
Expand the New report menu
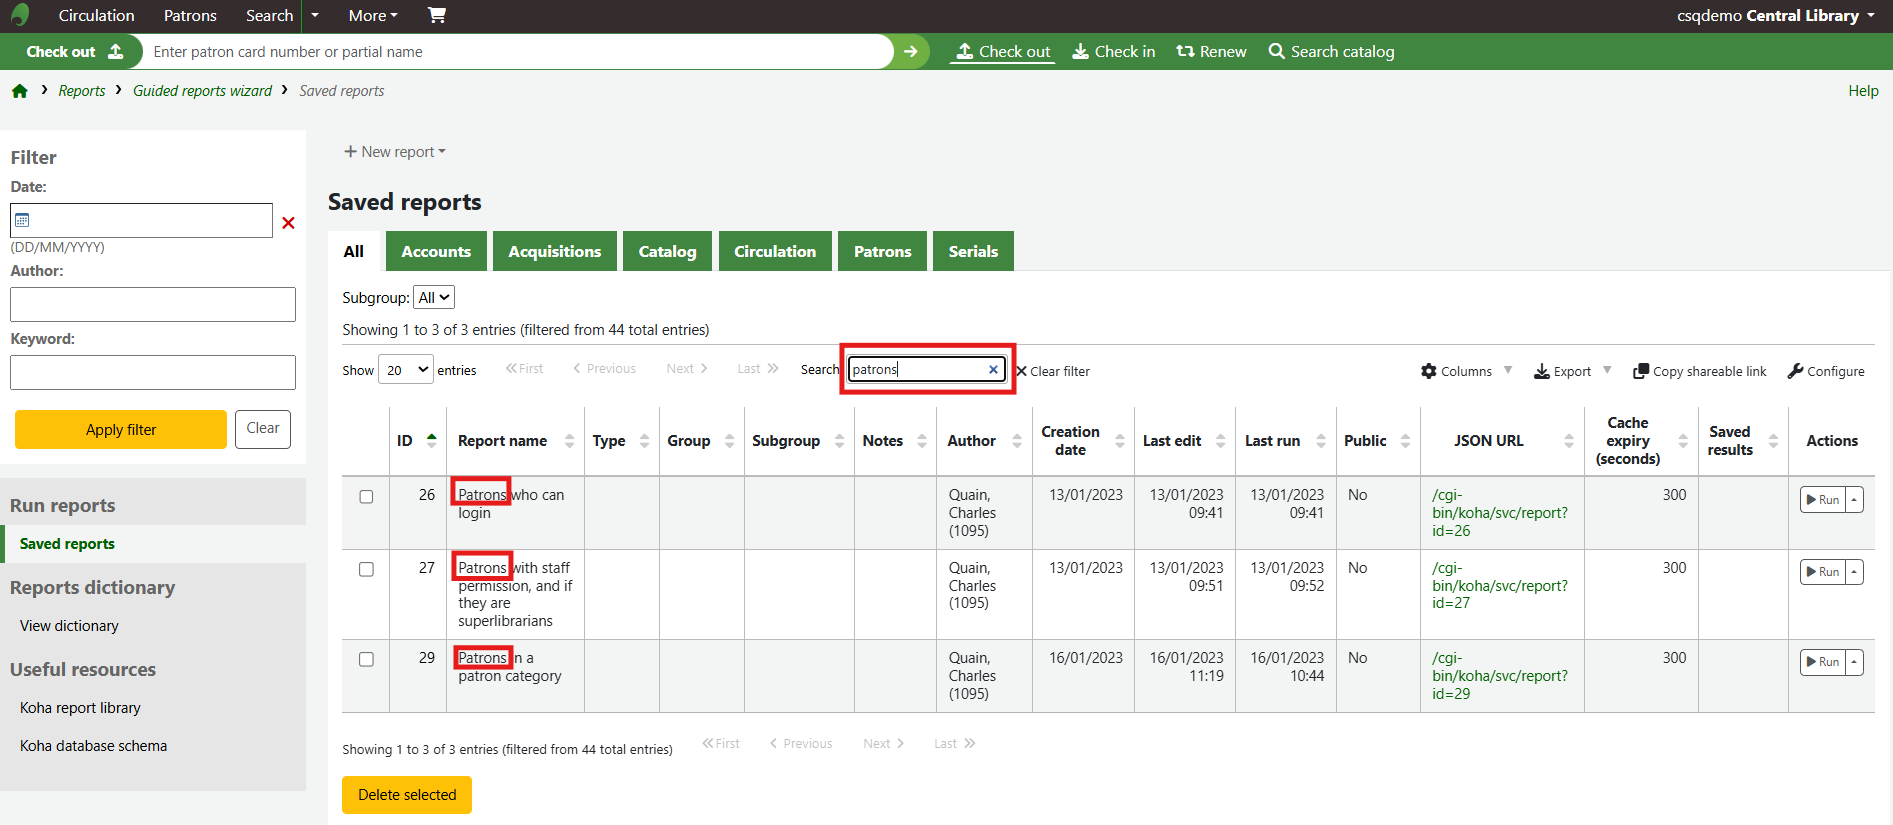[395, 152]
